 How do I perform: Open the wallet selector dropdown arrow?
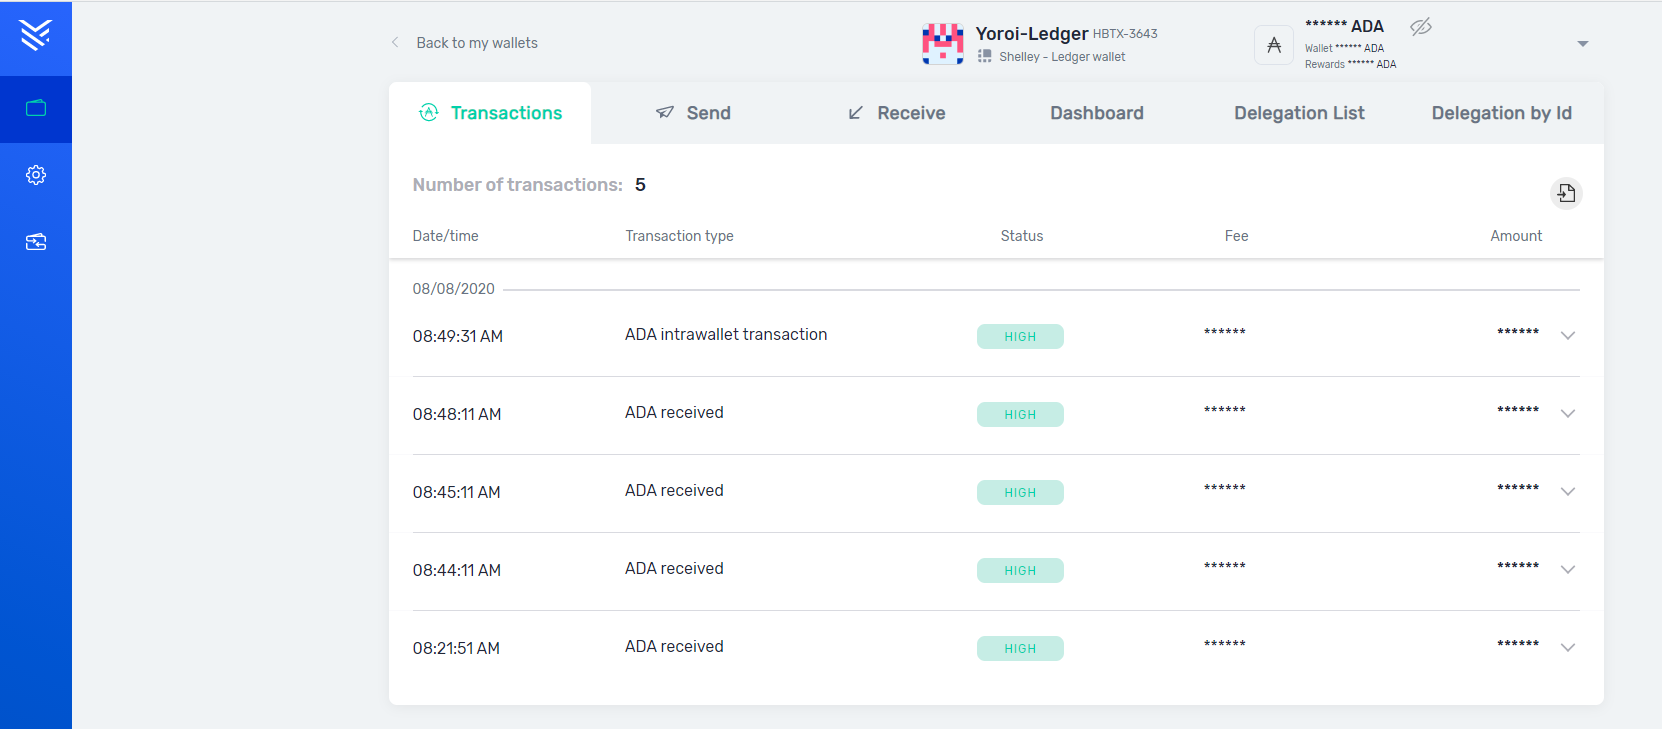tap(1583, 44)
